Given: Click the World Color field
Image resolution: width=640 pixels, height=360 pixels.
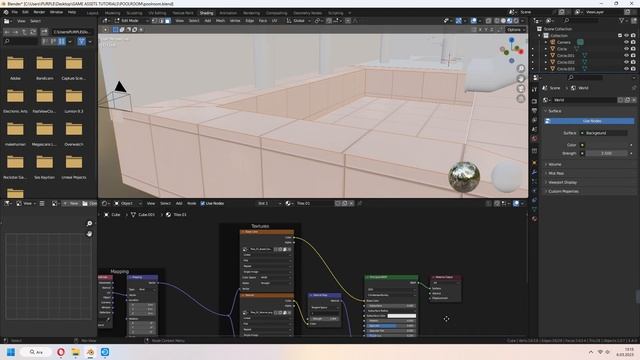Looking at the screenshot, I should [x=607, y=145].
